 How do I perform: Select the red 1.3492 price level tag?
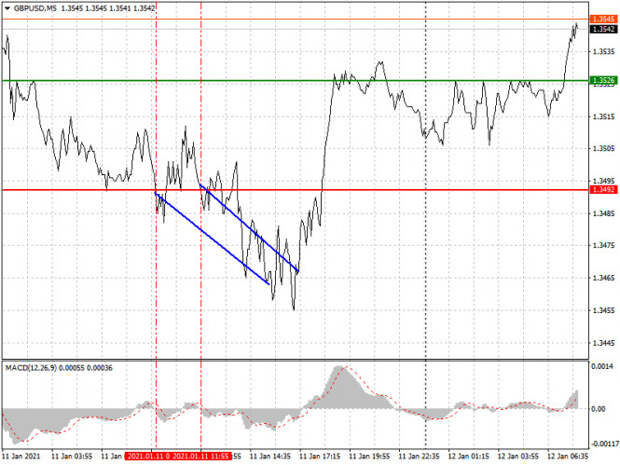click(x=603, y=189)
